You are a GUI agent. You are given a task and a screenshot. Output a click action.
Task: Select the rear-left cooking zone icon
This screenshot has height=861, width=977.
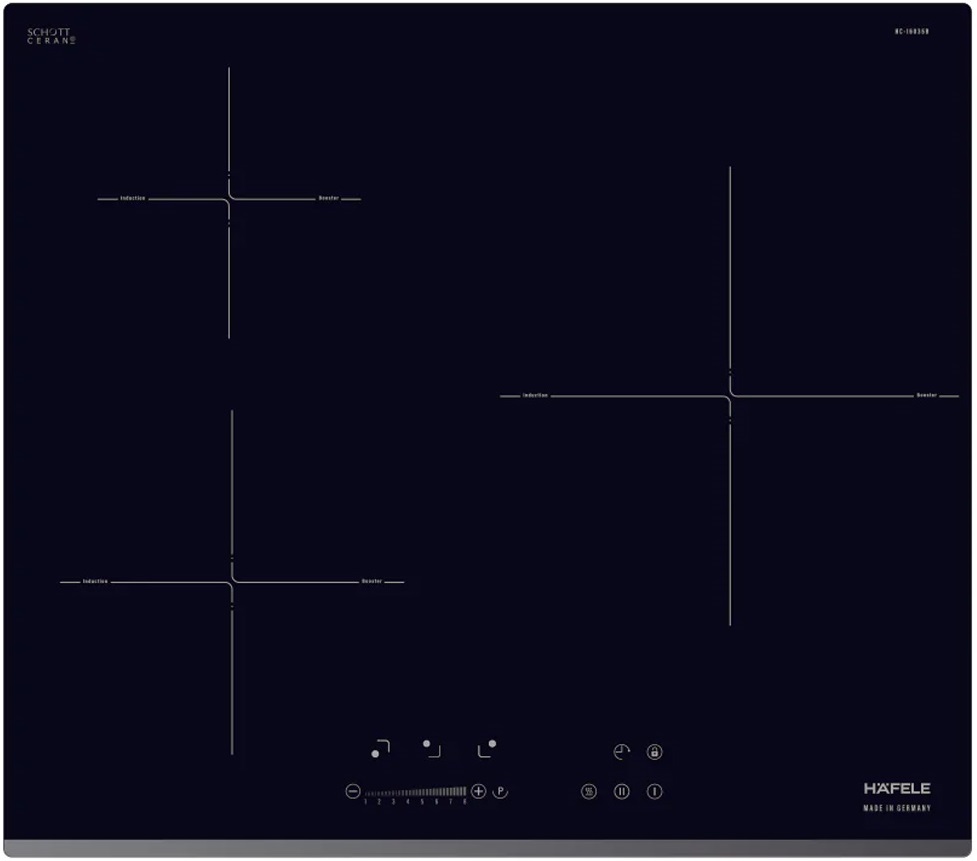(x=432, y=748)
